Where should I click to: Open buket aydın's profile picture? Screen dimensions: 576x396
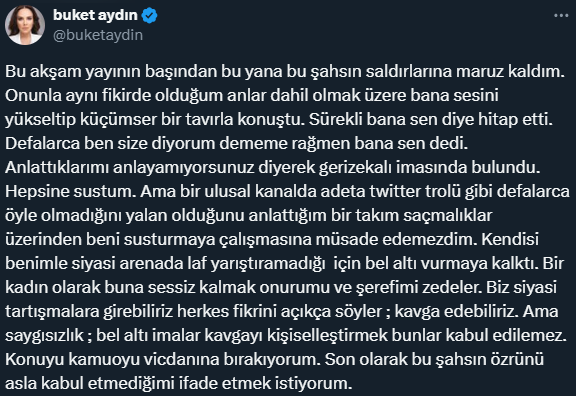[25, 25]
